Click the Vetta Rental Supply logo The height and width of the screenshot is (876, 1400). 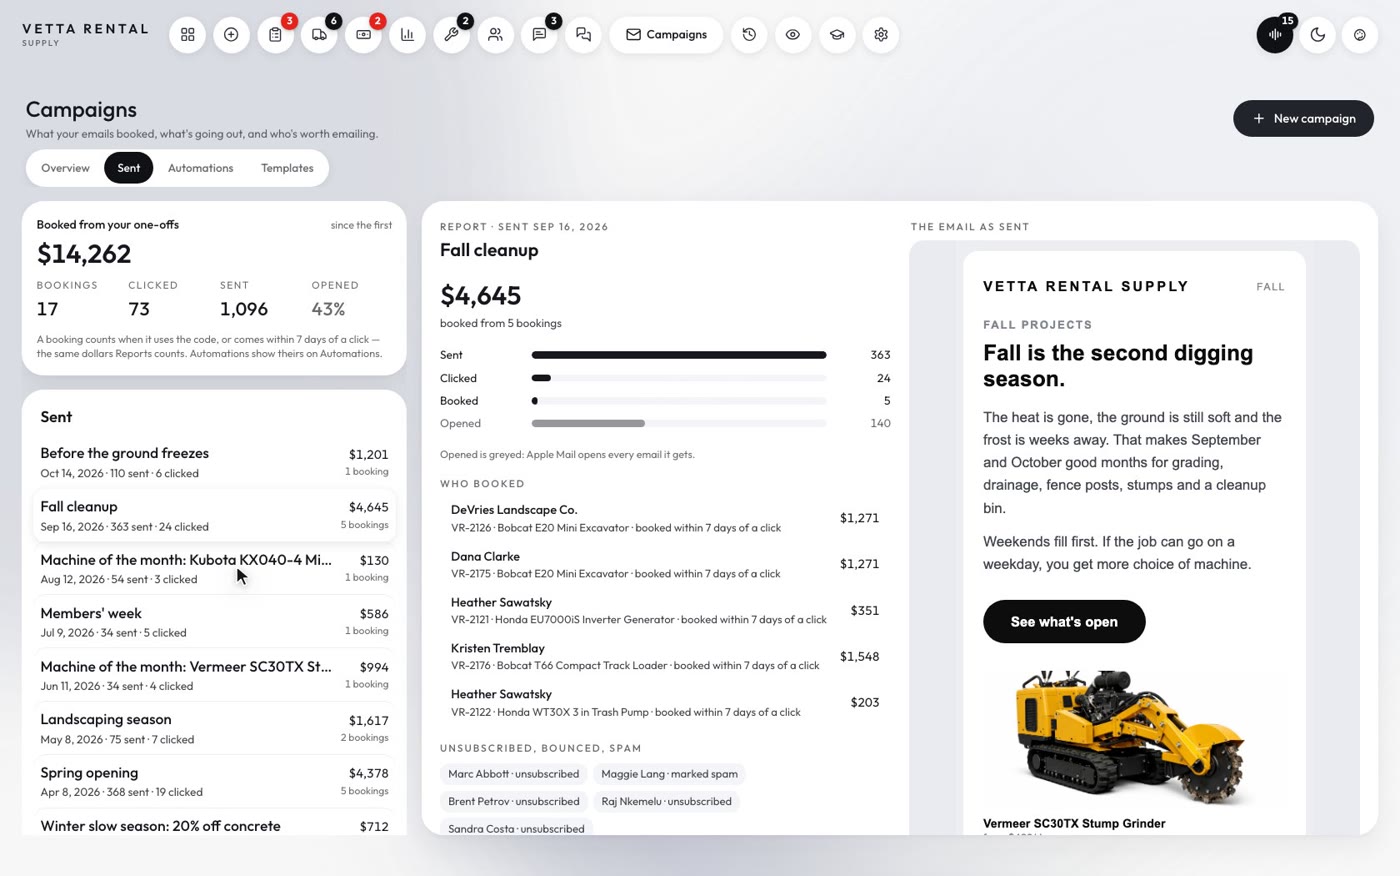pos(85,34)
